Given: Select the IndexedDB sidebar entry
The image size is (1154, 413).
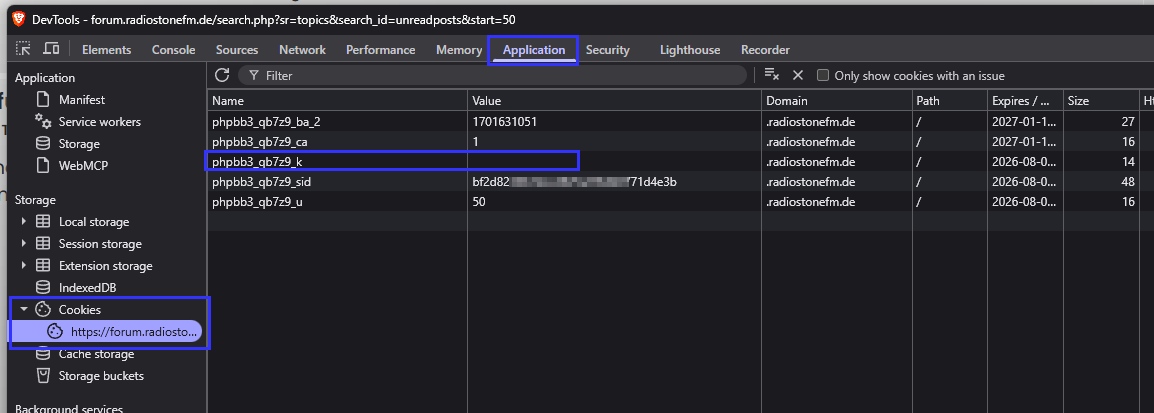Looking at the screenshot, I should [88, 288].
